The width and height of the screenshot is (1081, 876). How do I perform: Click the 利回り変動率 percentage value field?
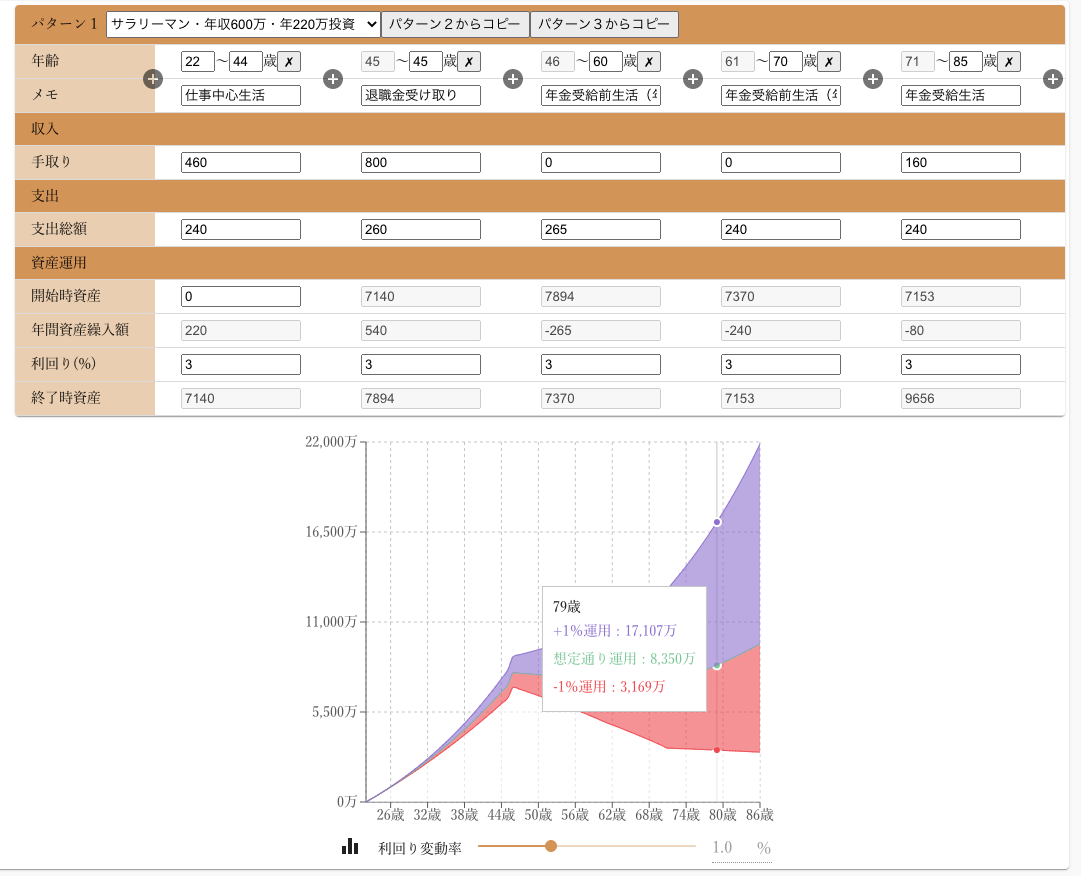(x=731, y=848)
